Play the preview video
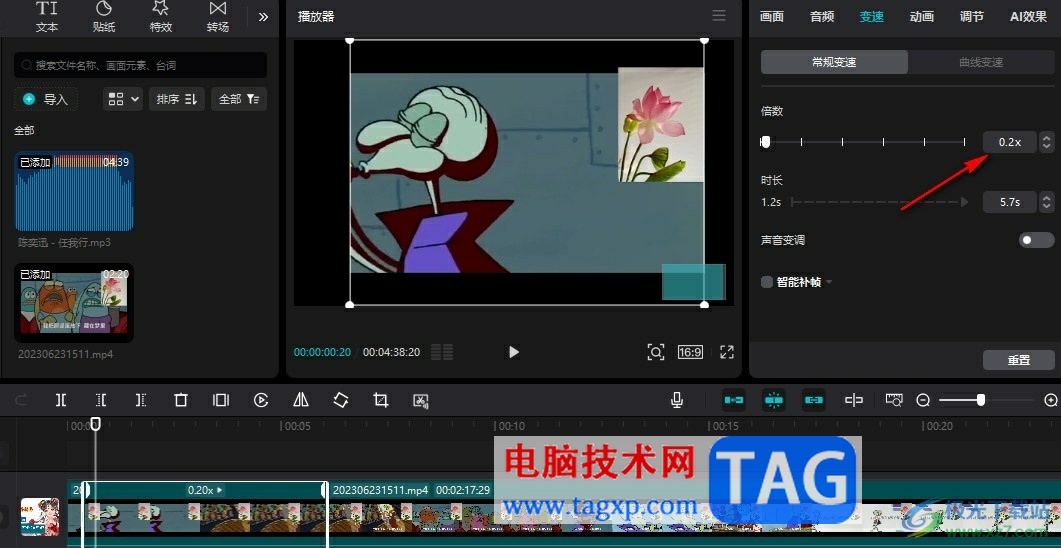The image size is (1061, 548). [514, 352]
